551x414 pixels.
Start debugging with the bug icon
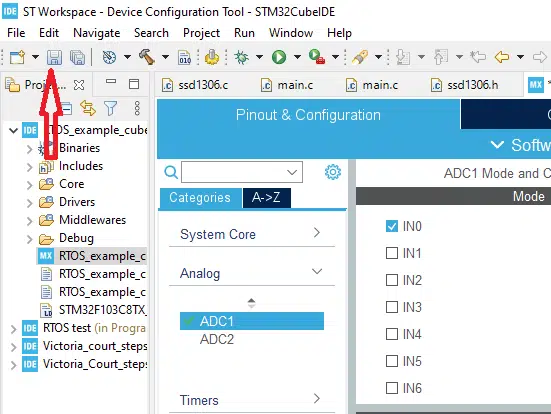(x=241, y=57)
